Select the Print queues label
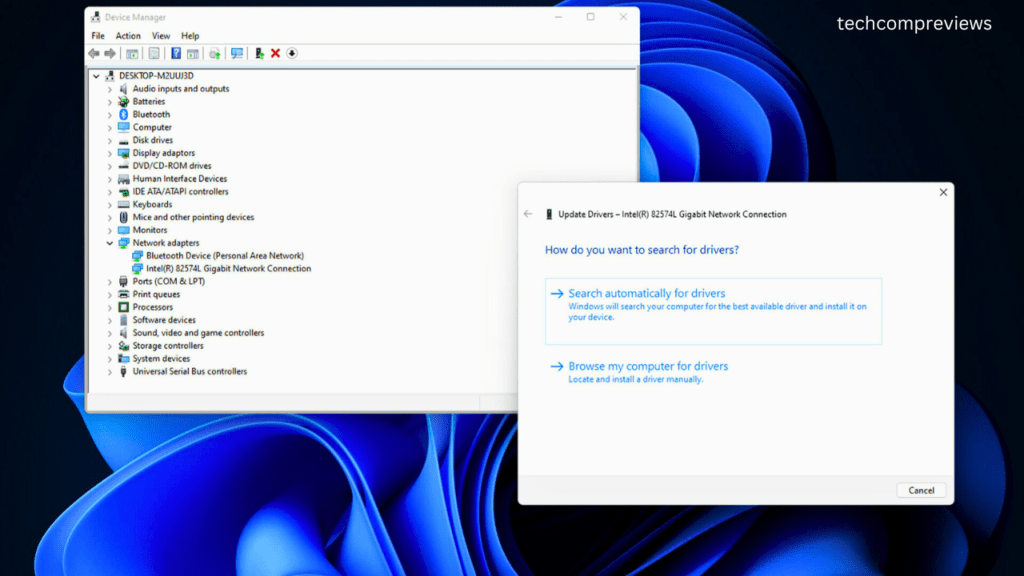Image resolution: width=1024 pixels, height=576 pixels. tap(156, 295)
